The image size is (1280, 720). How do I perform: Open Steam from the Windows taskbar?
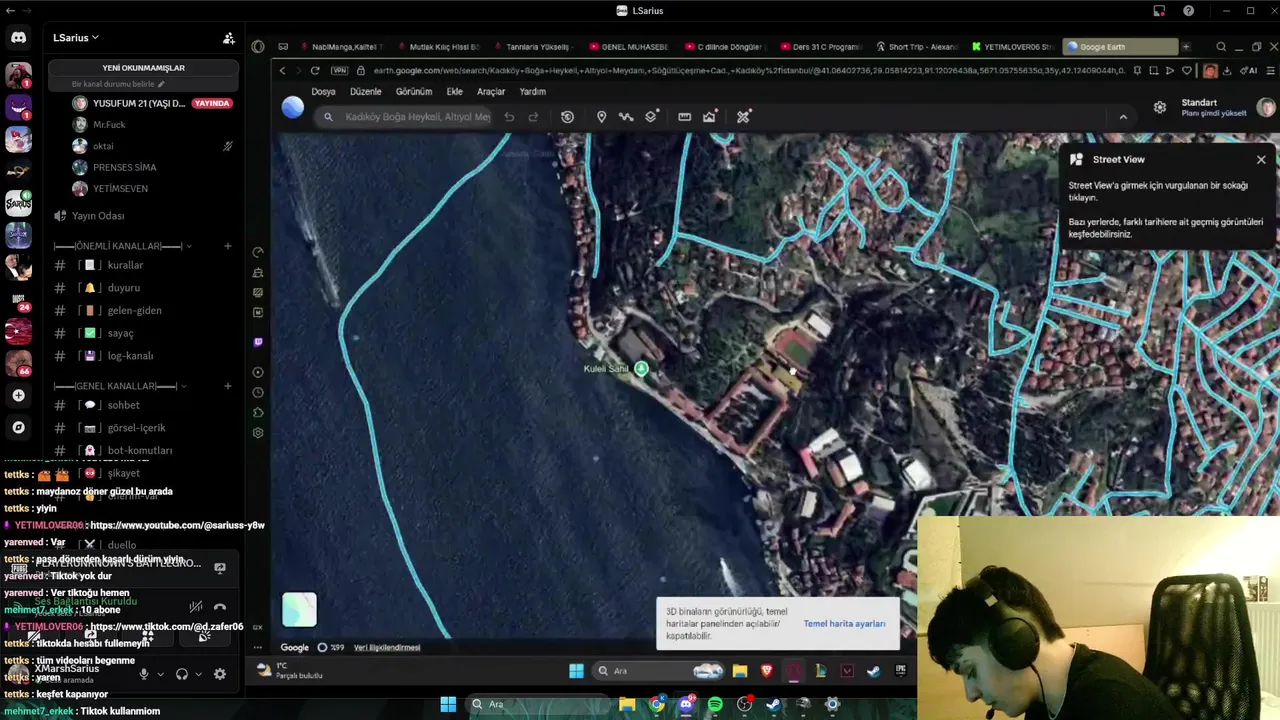(774, 705)
